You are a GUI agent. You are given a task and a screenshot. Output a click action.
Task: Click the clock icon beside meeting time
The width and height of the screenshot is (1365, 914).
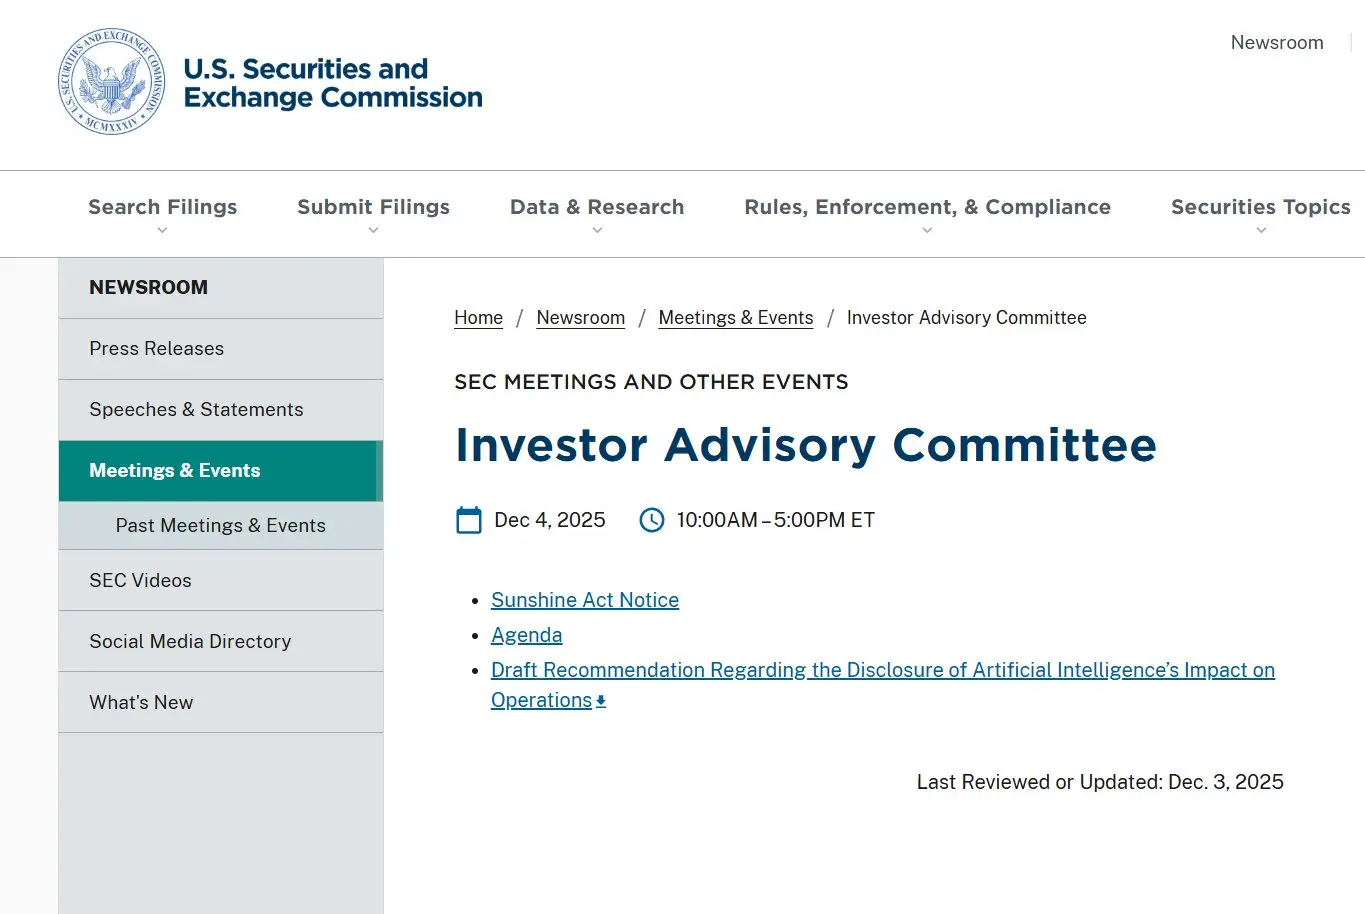652,520
